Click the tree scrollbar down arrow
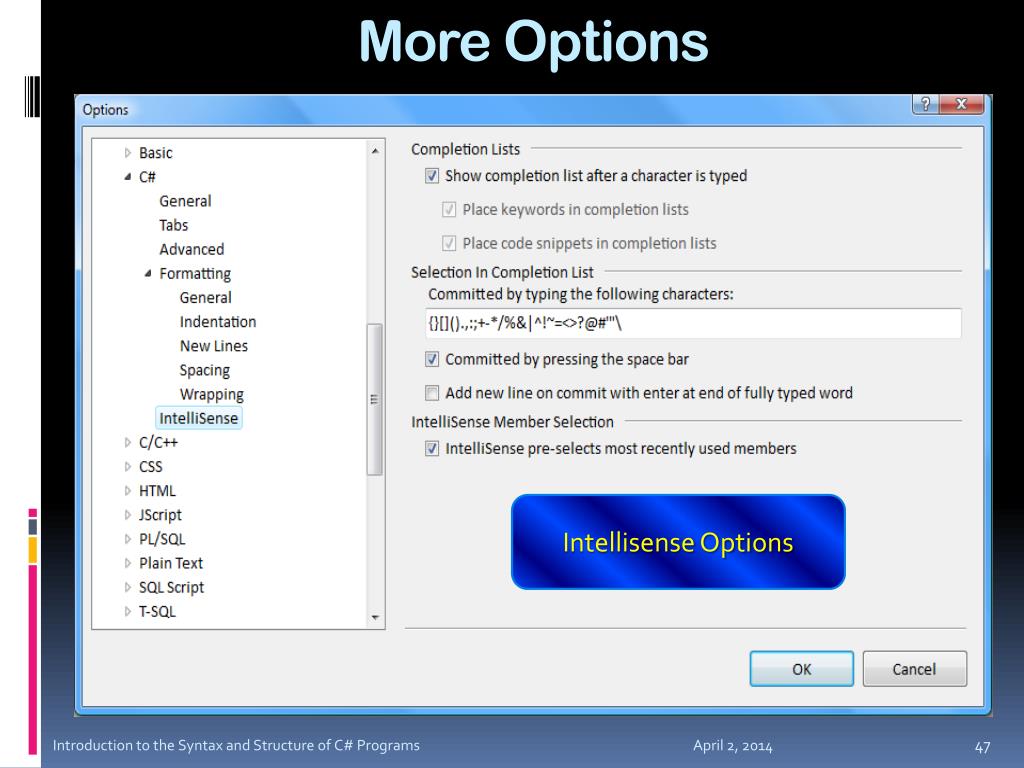The height and width of the screenshot is (768, 1024). click(x=375, y=617)
